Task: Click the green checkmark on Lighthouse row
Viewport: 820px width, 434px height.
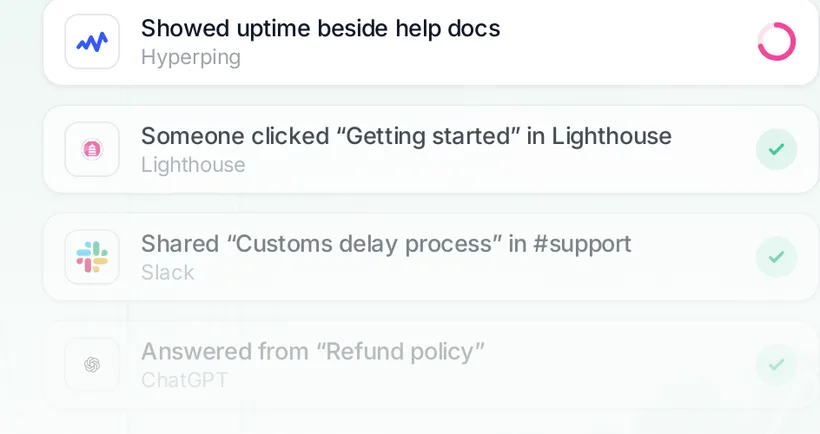Action: point(777,150)
